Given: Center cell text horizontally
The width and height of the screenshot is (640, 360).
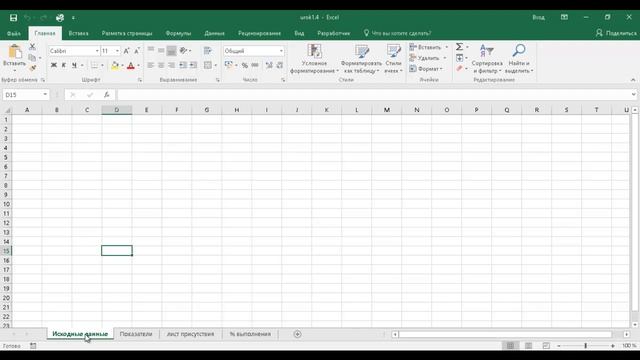Looking at the screenshot, I should point(161,65).
